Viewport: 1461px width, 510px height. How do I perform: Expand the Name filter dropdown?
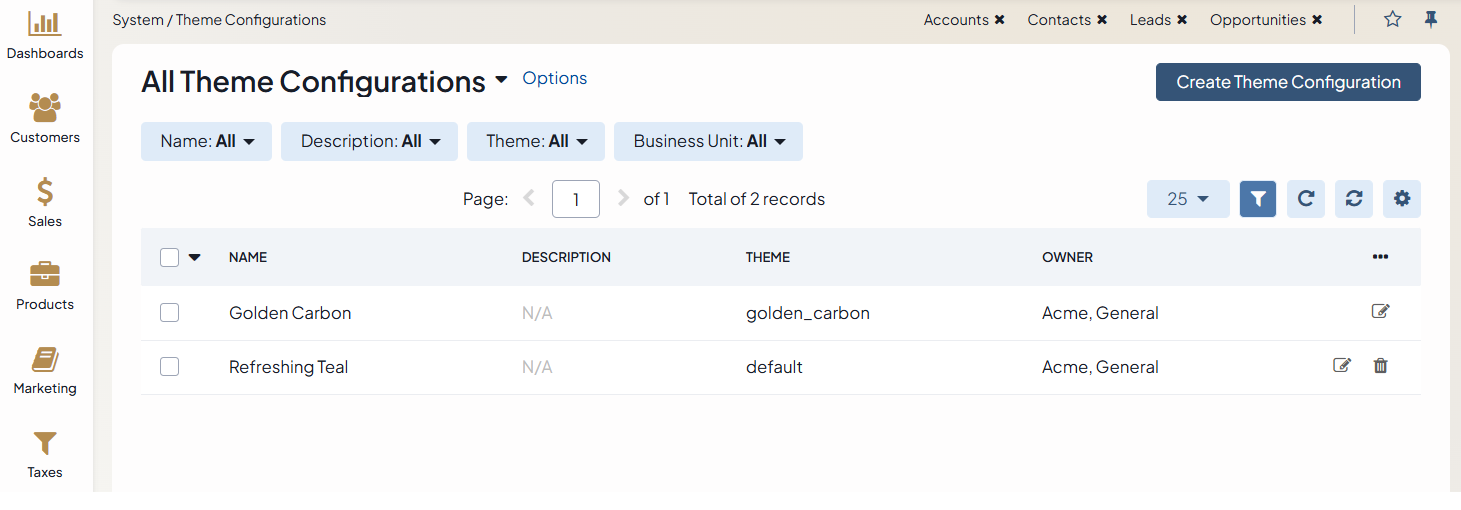tap(206, 142)
